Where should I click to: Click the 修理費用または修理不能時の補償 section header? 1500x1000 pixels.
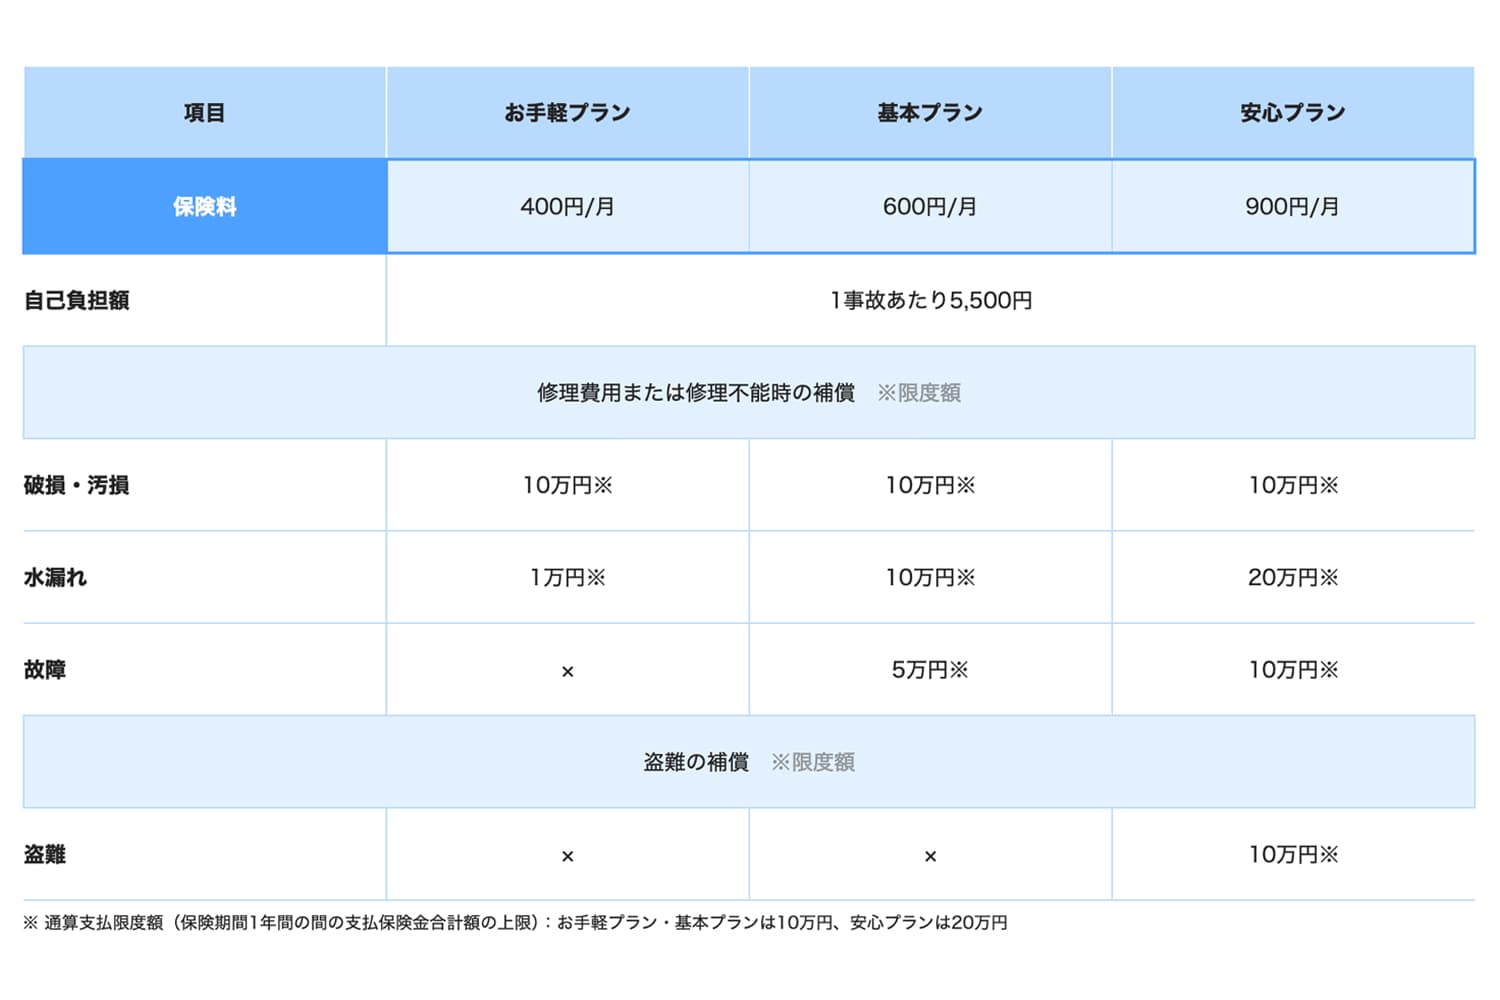(x=696, y=393)
